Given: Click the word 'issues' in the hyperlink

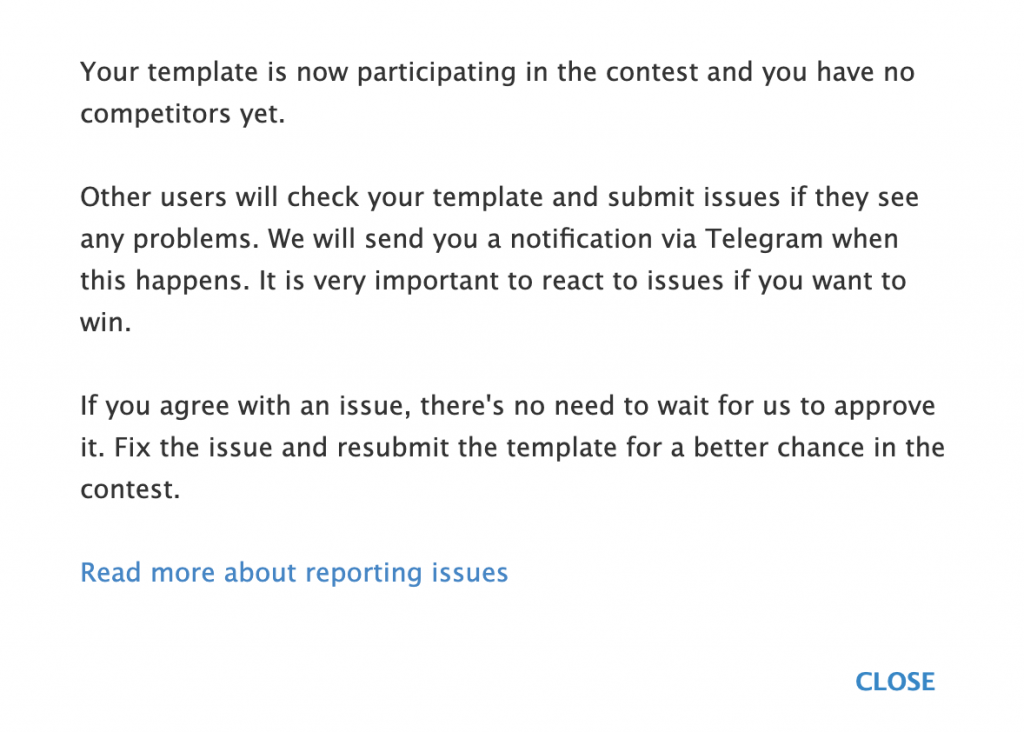Looking at the screenshot, I should click(x=472, y=572).
